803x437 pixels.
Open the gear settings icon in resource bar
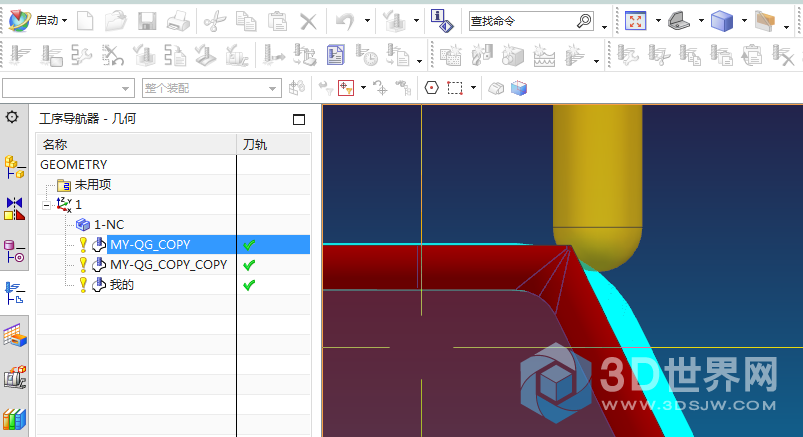tap(12, 117)
